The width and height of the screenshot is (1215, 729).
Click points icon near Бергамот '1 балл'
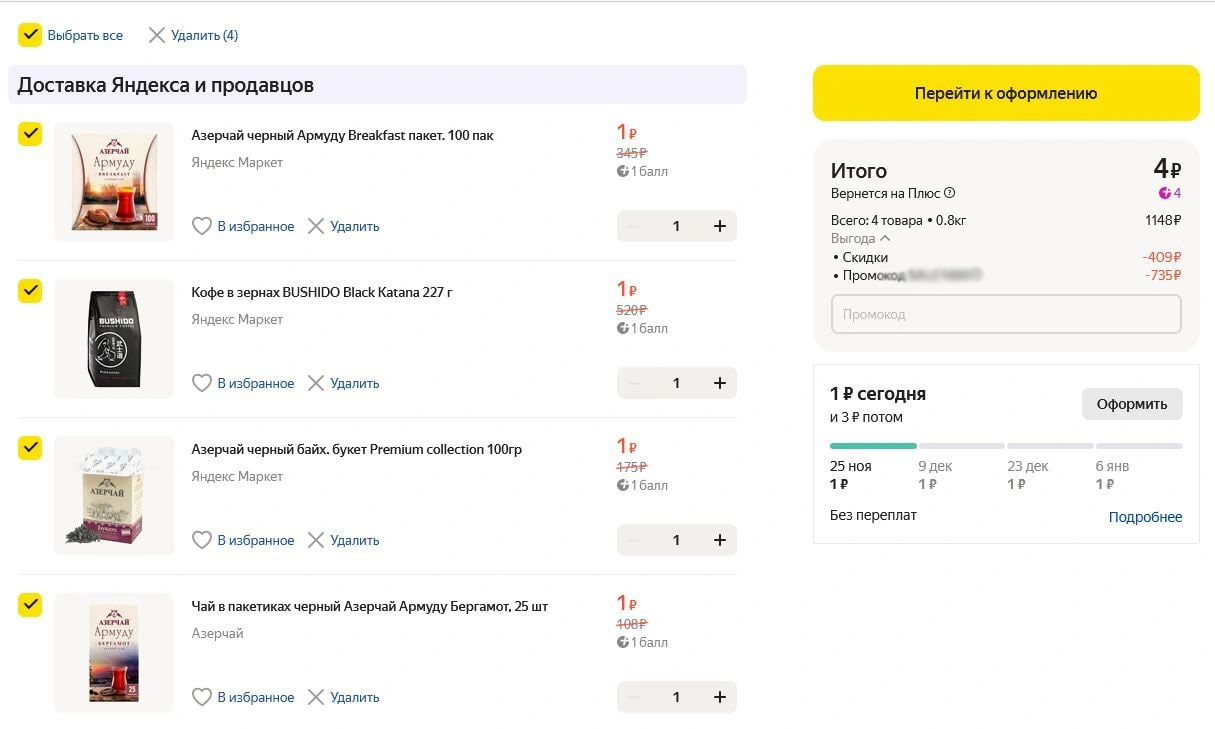[x=622, y=642]
